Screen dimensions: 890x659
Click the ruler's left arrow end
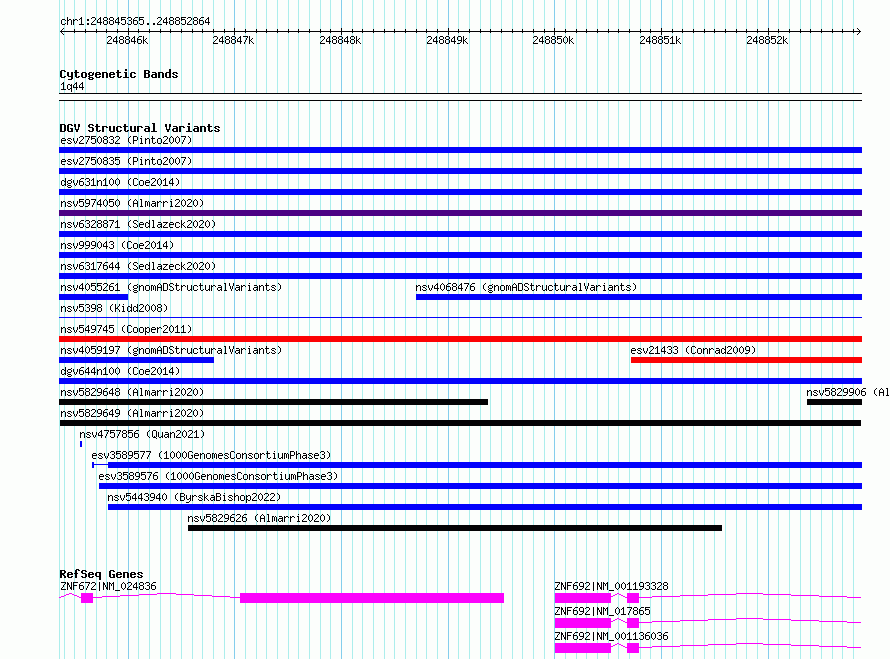coord(62,32)
